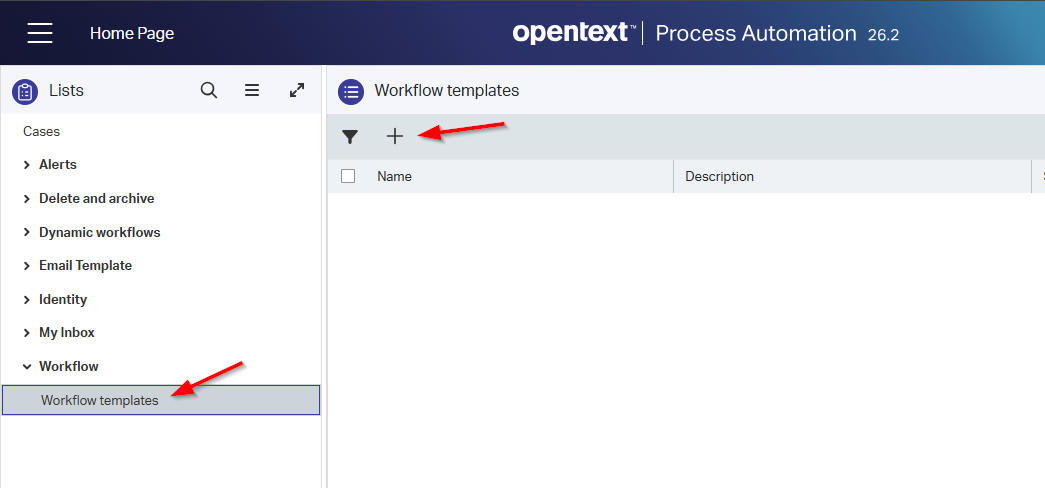
Task: Collapse the Workflow group
Action: pyautogui.click(x=27, y=367)
